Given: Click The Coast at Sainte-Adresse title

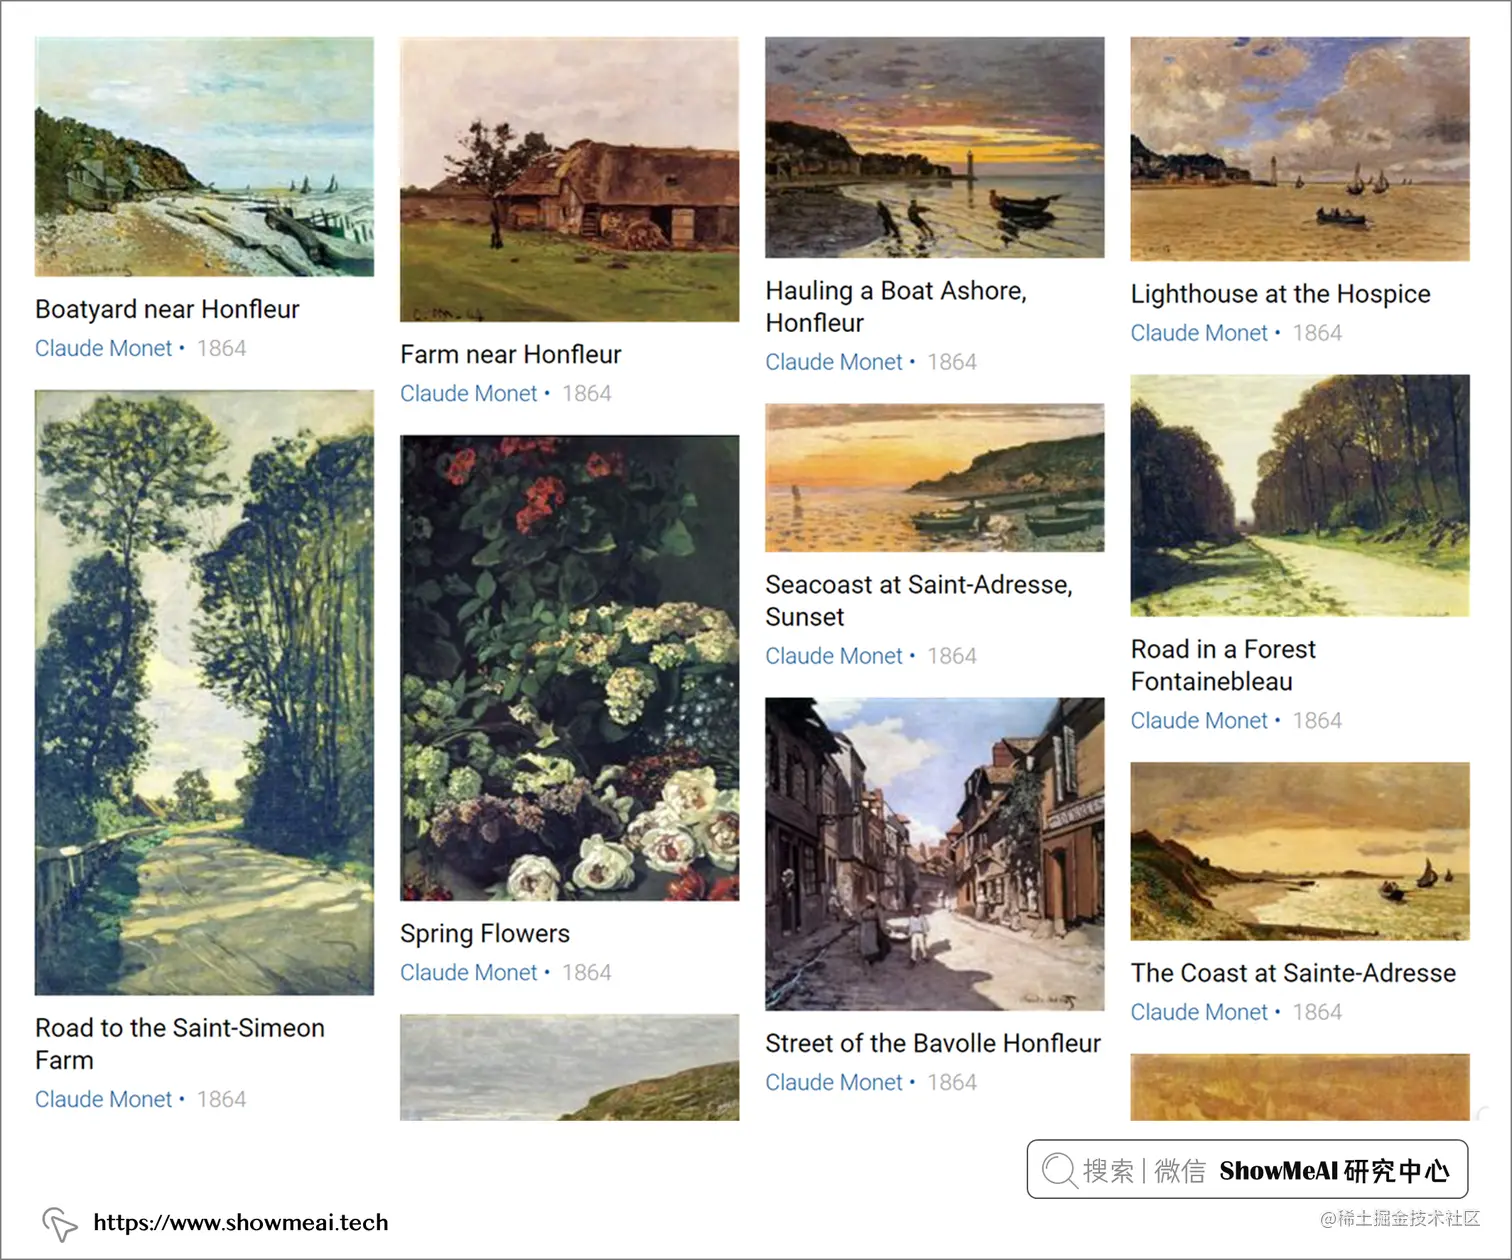Looking at the screenshot, I should coord(1293,973).
